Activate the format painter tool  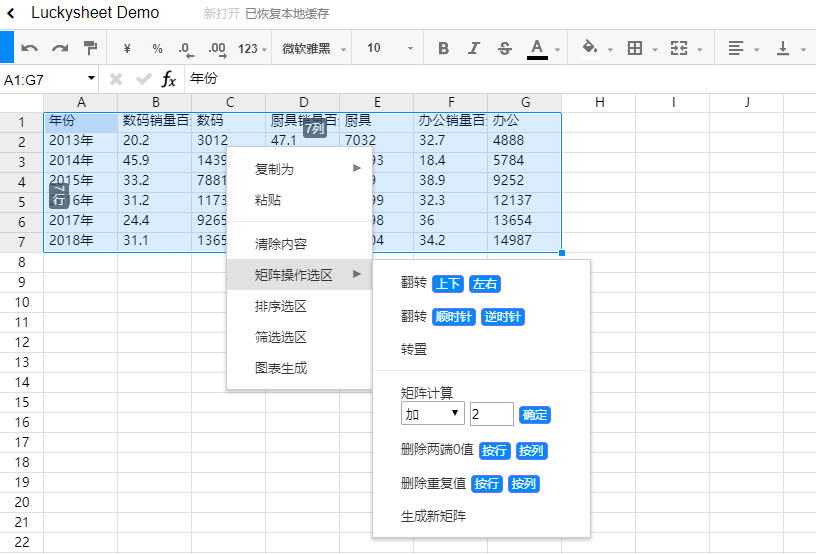90,48
